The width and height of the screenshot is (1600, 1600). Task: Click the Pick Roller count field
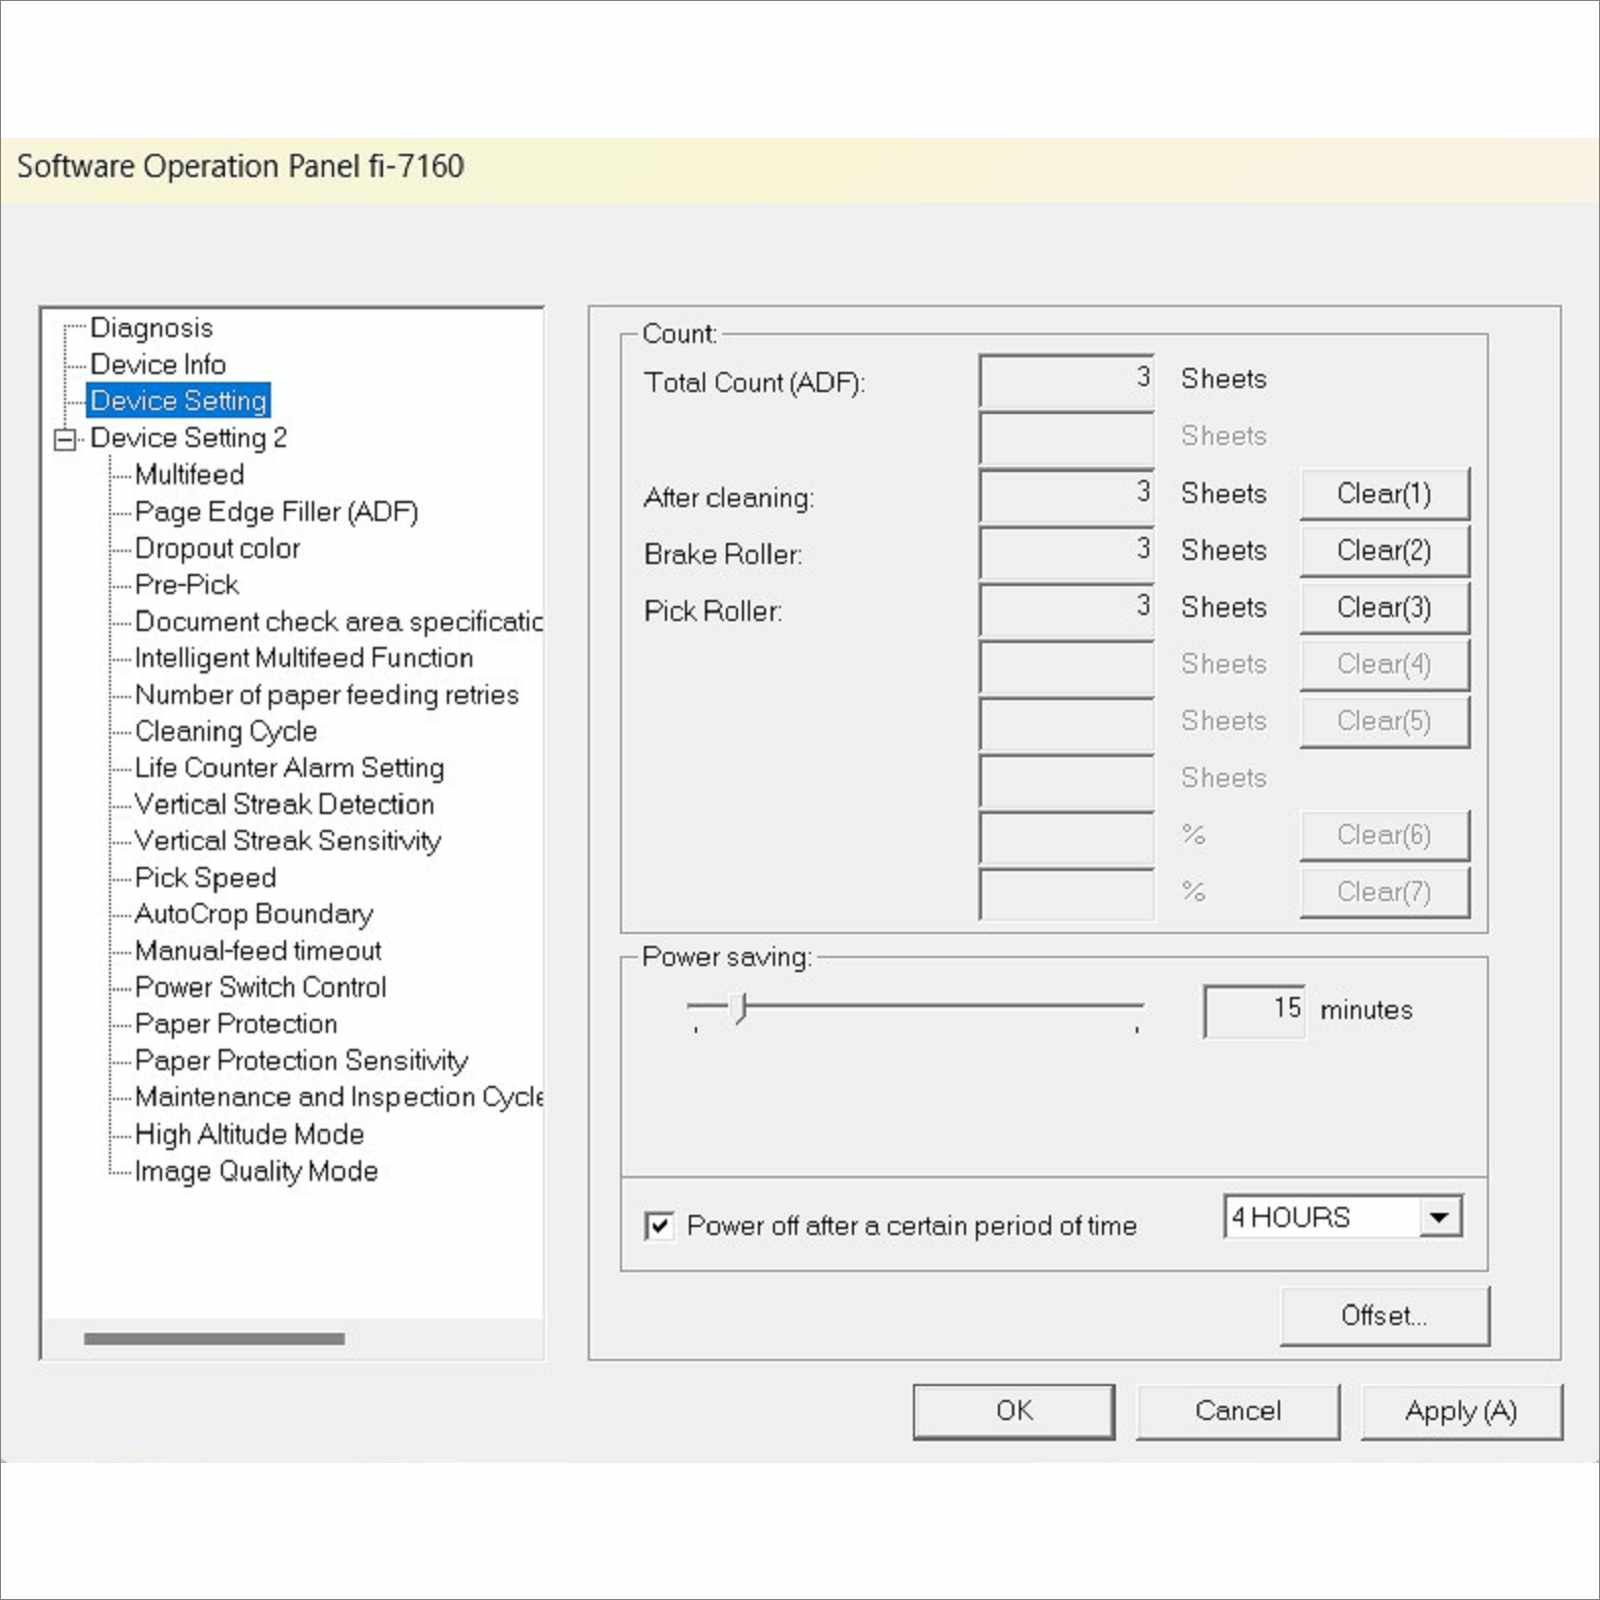[x=1067, y=609]
